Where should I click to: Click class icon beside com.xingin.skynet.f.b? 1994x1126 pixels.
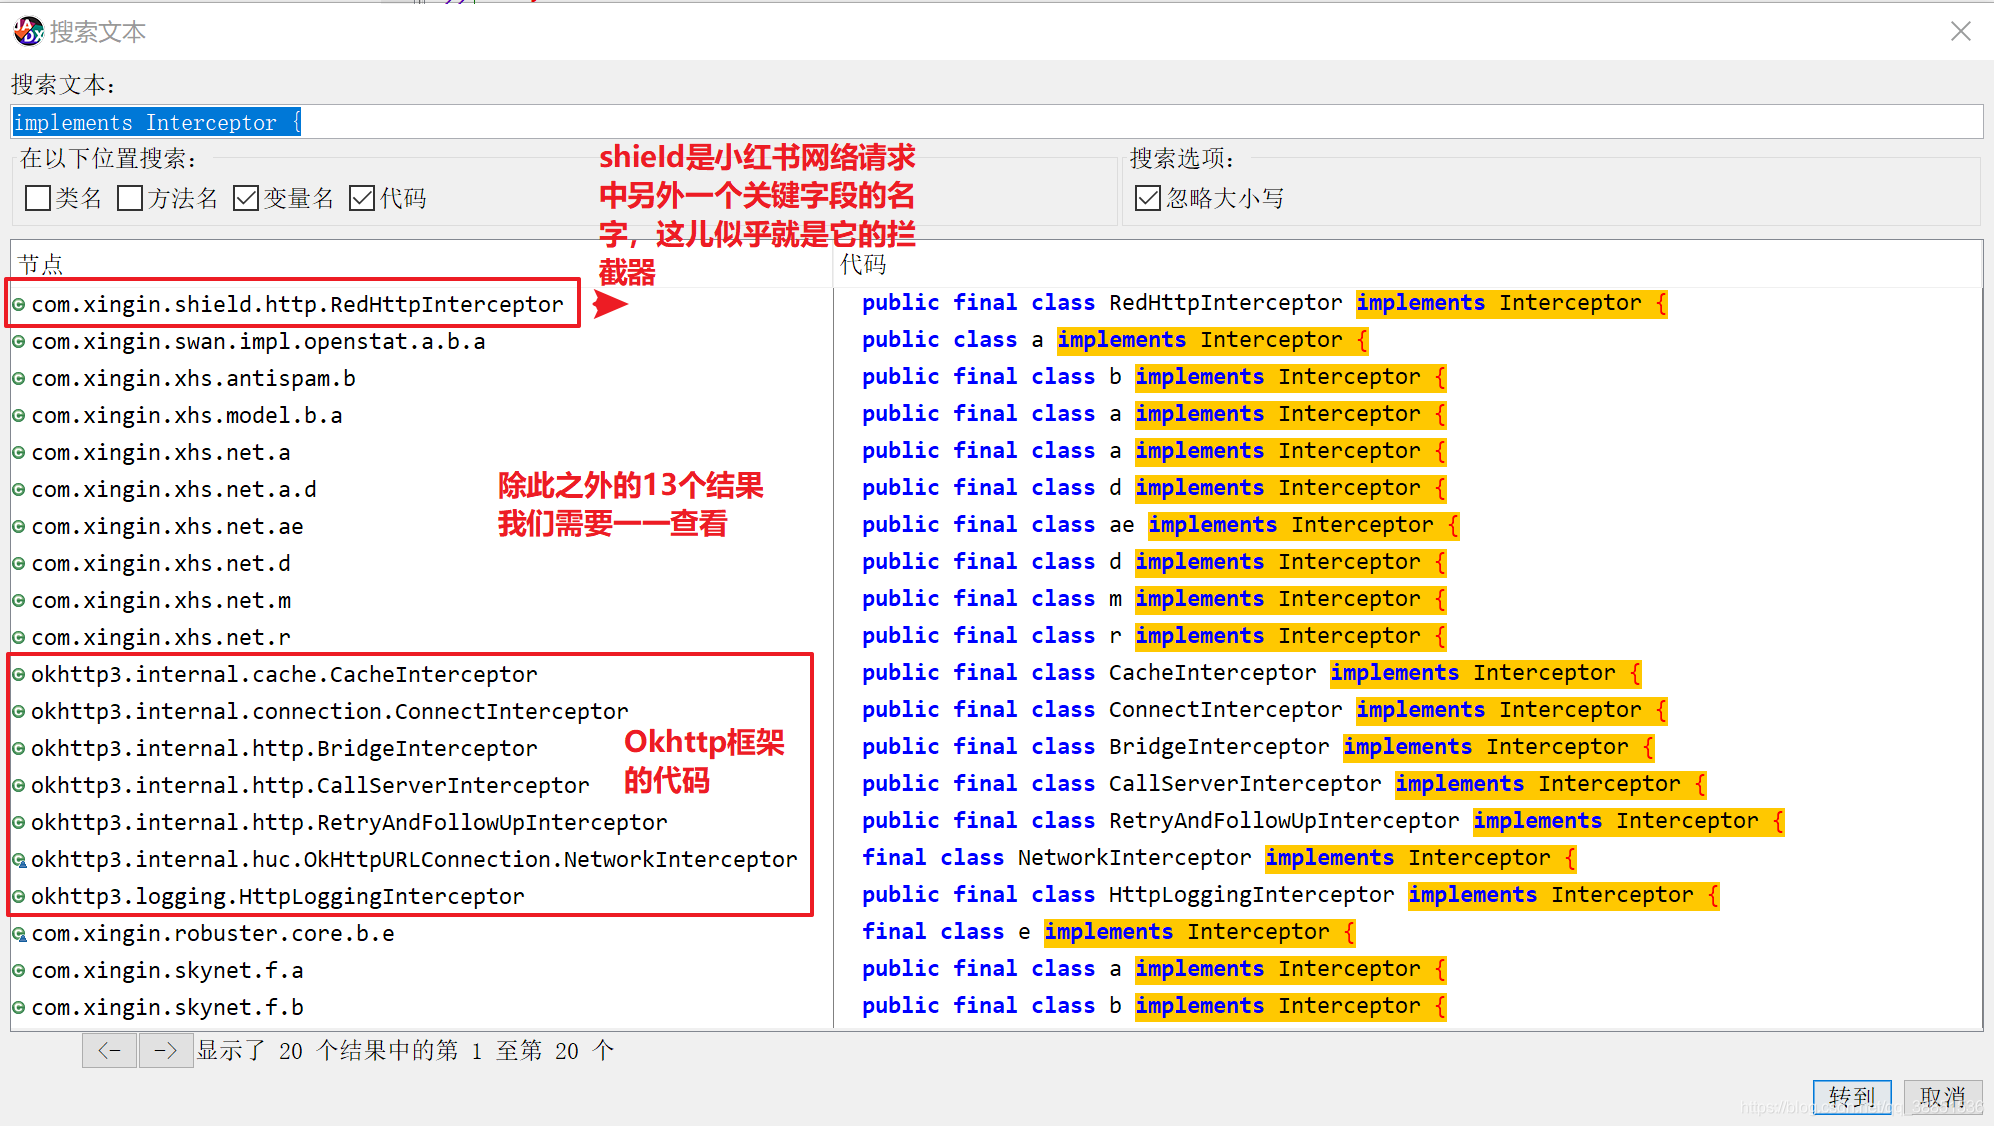point(19,1008)
